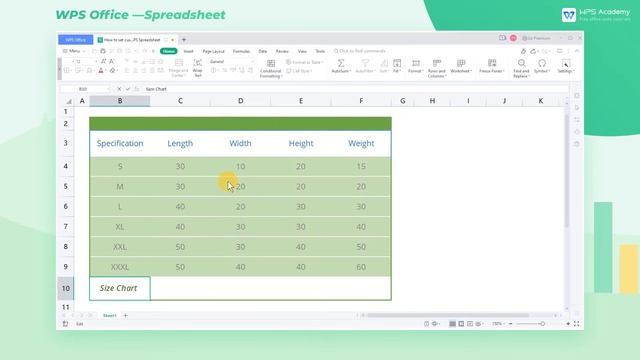640x360 pixels.
Task: Switch to Page Layout view in status bar
Action: [x=461, y=324]
